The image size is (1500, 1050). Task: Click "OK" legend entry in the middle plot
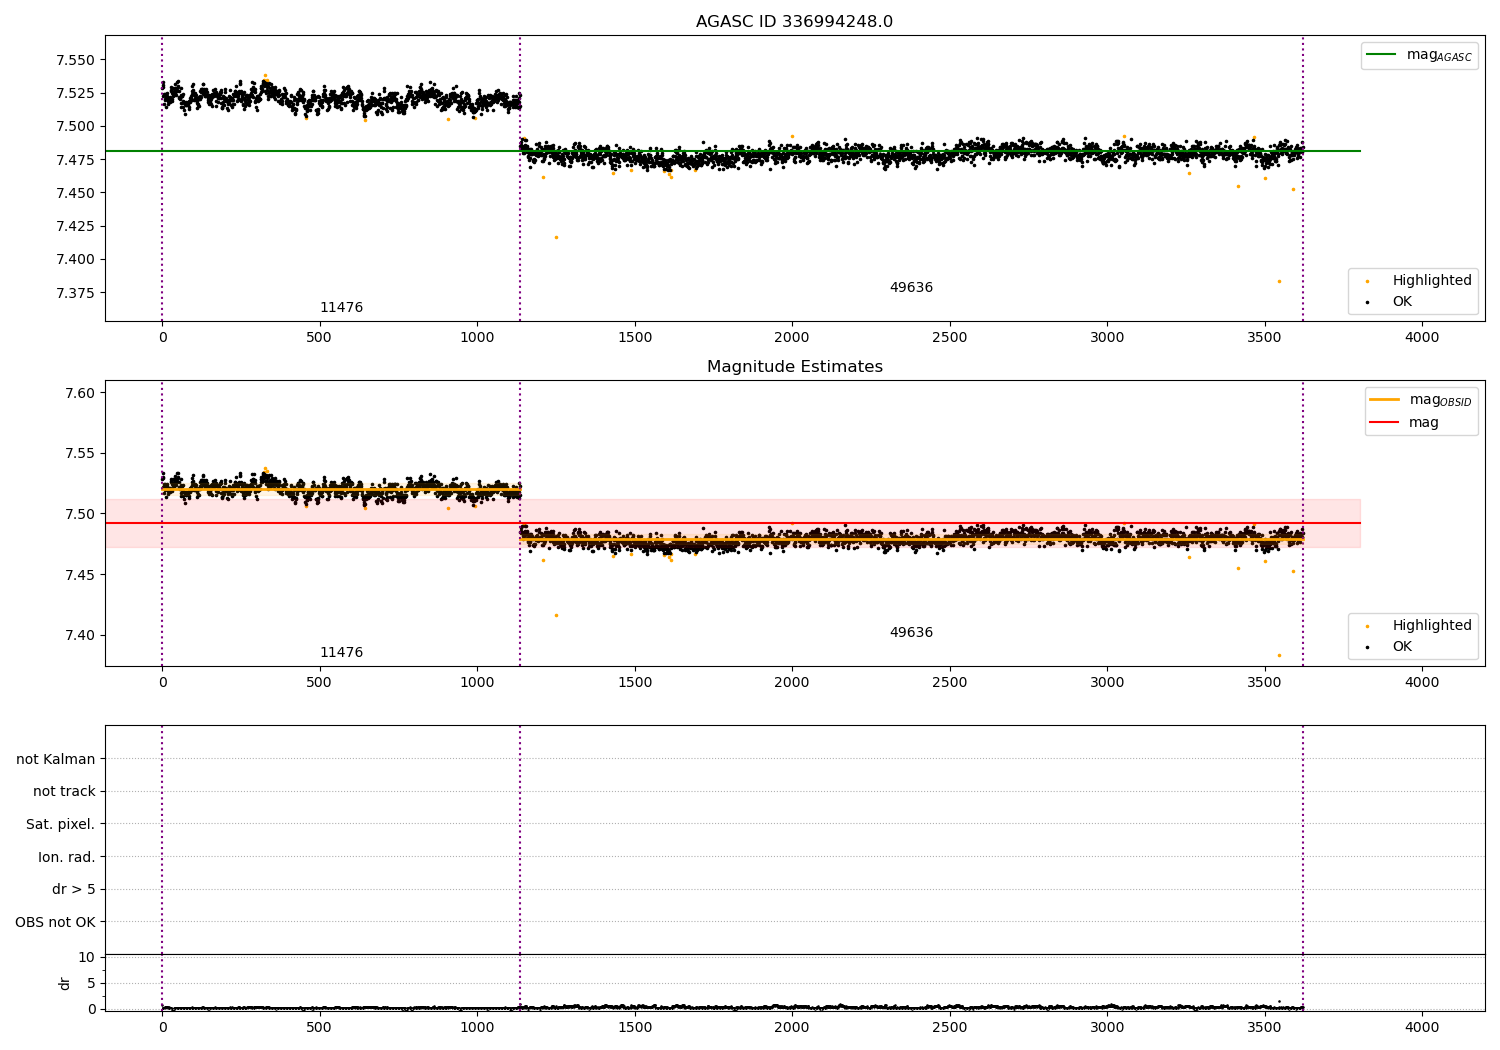1402,647
